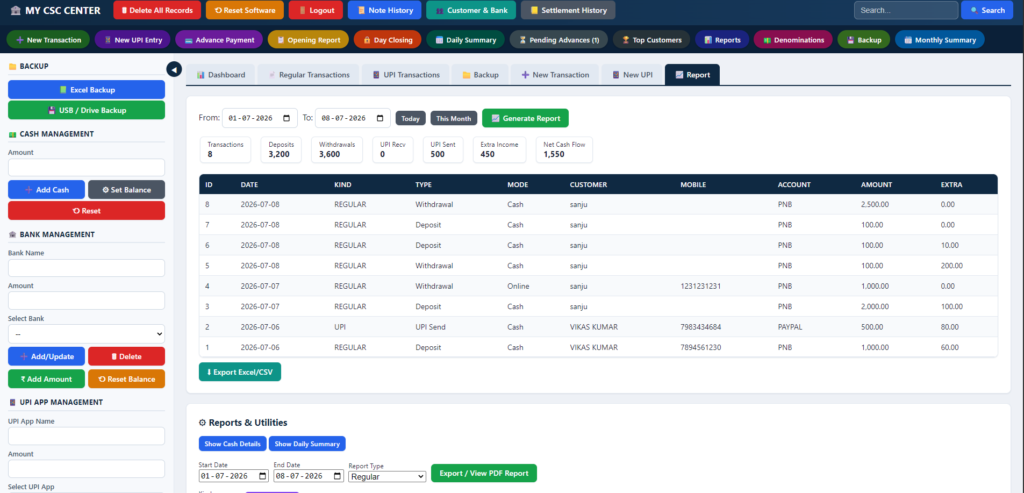Click Generate Report
Screen dimensions: 1024x493
[526, 118]
